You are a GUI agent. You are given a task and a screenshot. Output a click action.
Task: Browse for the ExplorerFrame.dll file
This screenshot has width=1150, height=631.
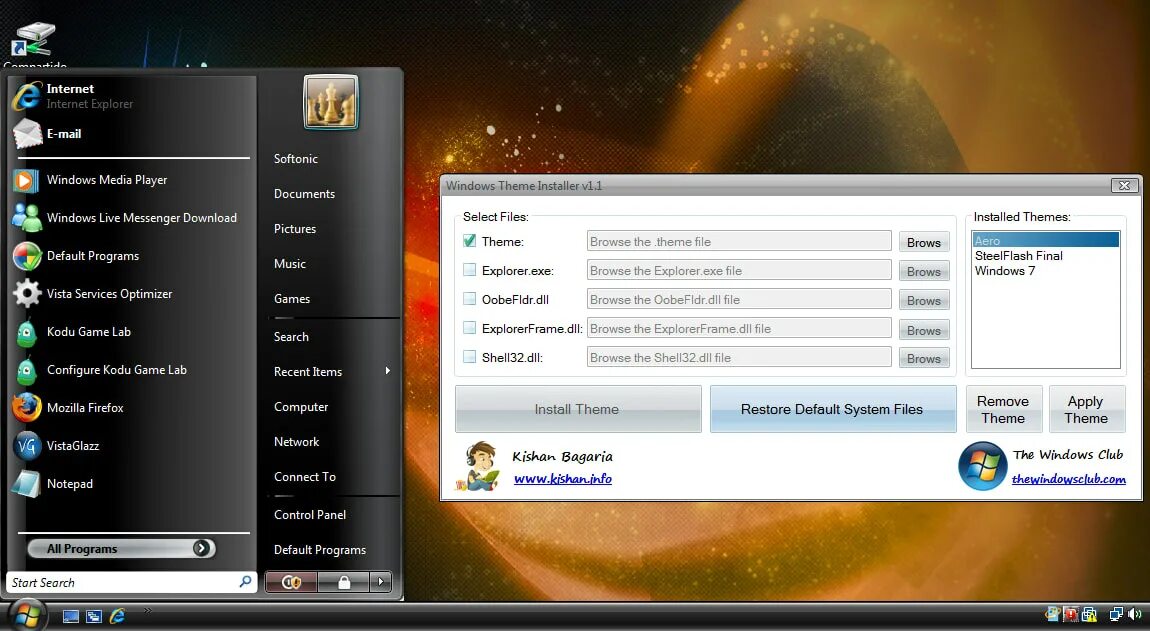pos(924,330)
